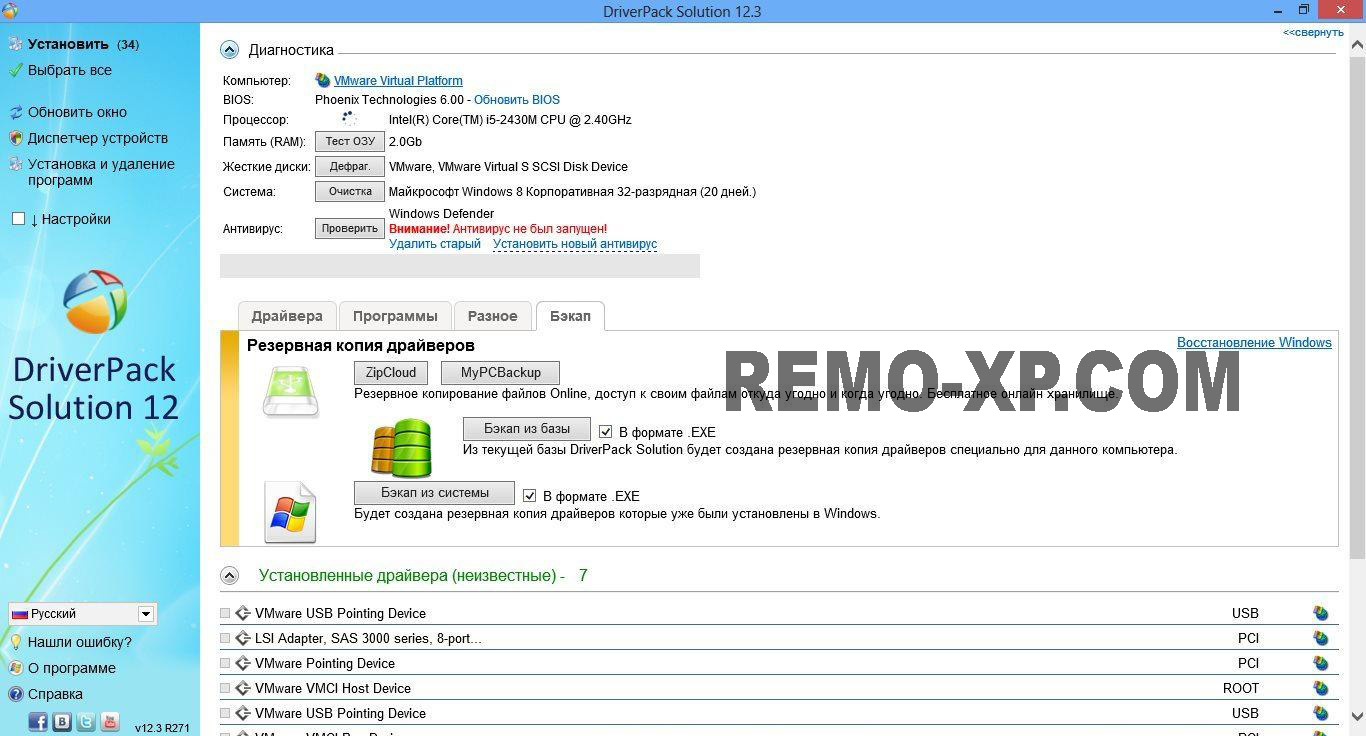Viewport: 1366px width, 736px height.
Task: Uncheck .EXE format next to Бэкап из базы
Action: point(606,432)
